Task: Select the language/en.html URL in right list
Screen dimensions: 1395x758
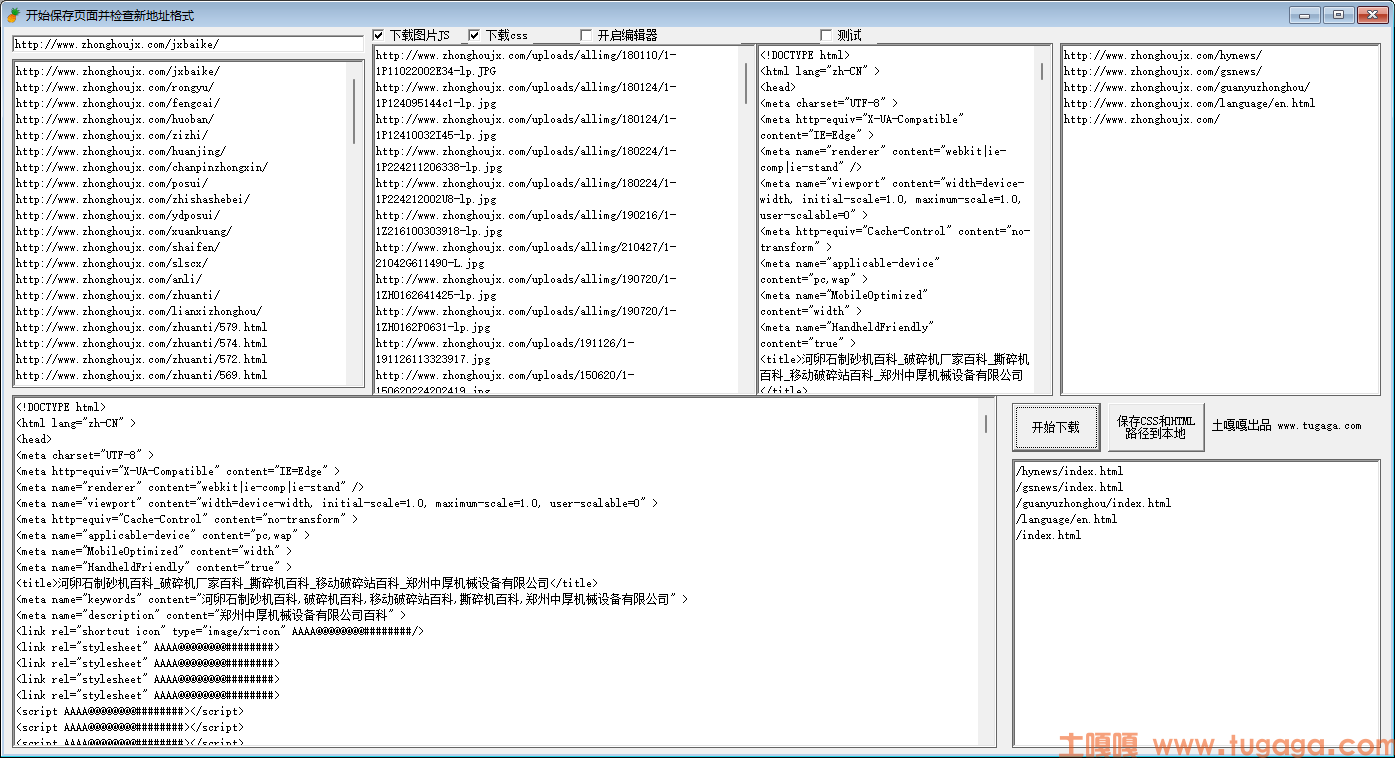Action: 1190,103
